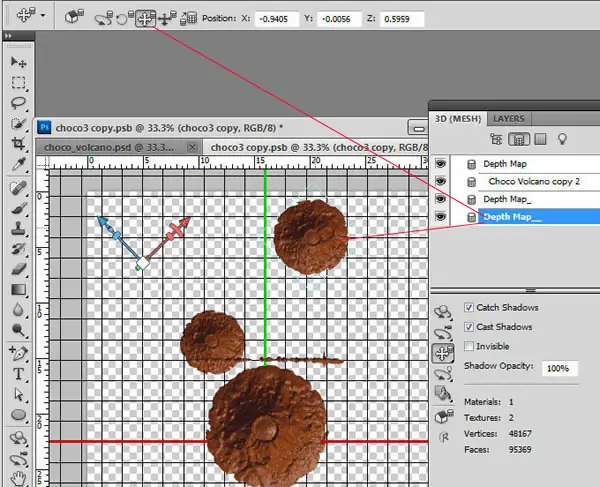Expand the collapsed toolbox arrows

[8, 36]
